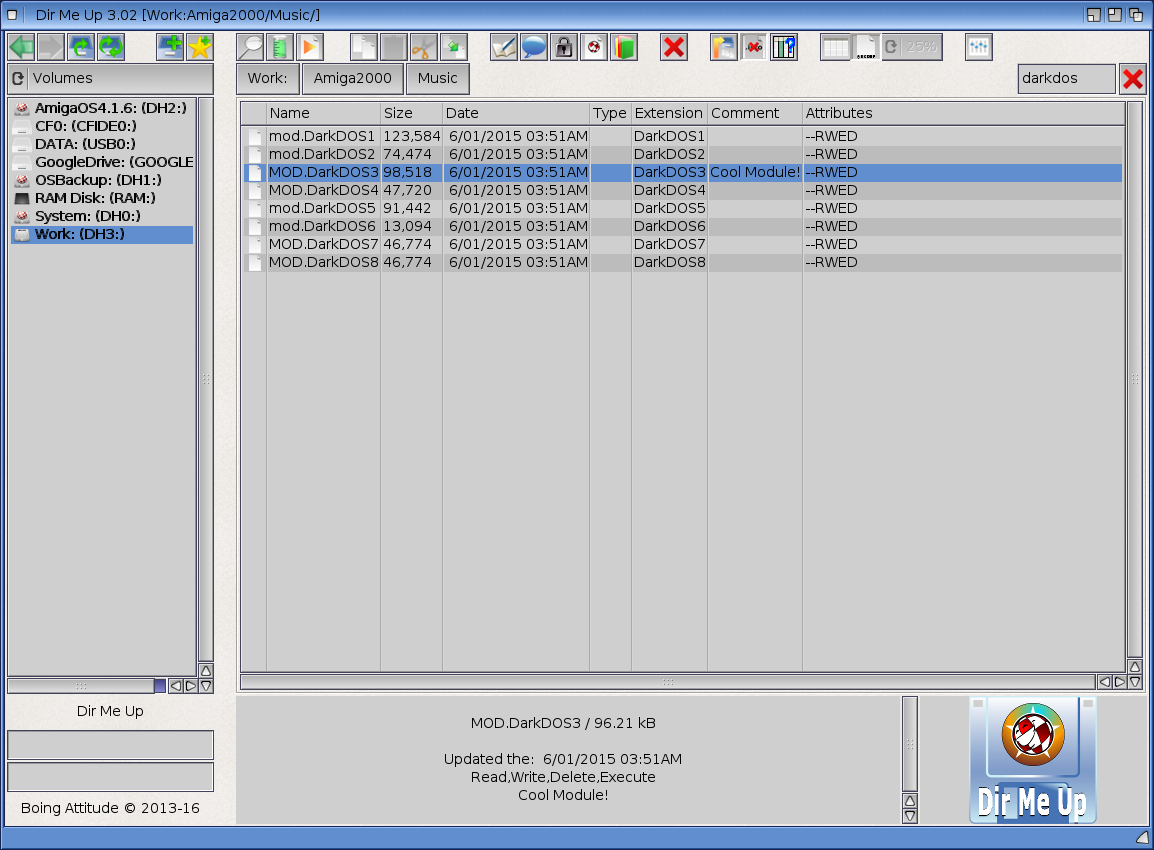This screenshot has width=1154, height=850.
Task: Click the file list horizontal scrollbar
Action: click(x=668, y=682)
